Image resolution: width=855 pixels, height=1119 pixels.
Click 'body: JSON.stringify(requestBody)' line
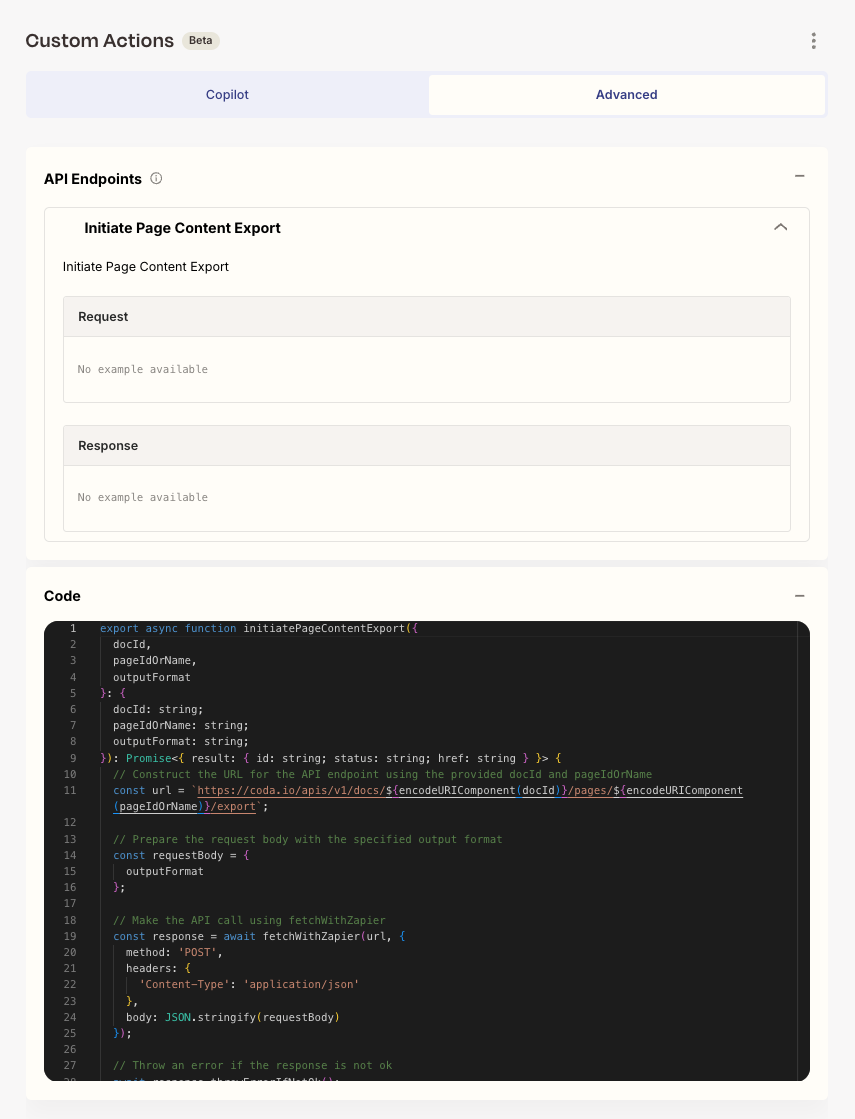(x=233, y=1018)
